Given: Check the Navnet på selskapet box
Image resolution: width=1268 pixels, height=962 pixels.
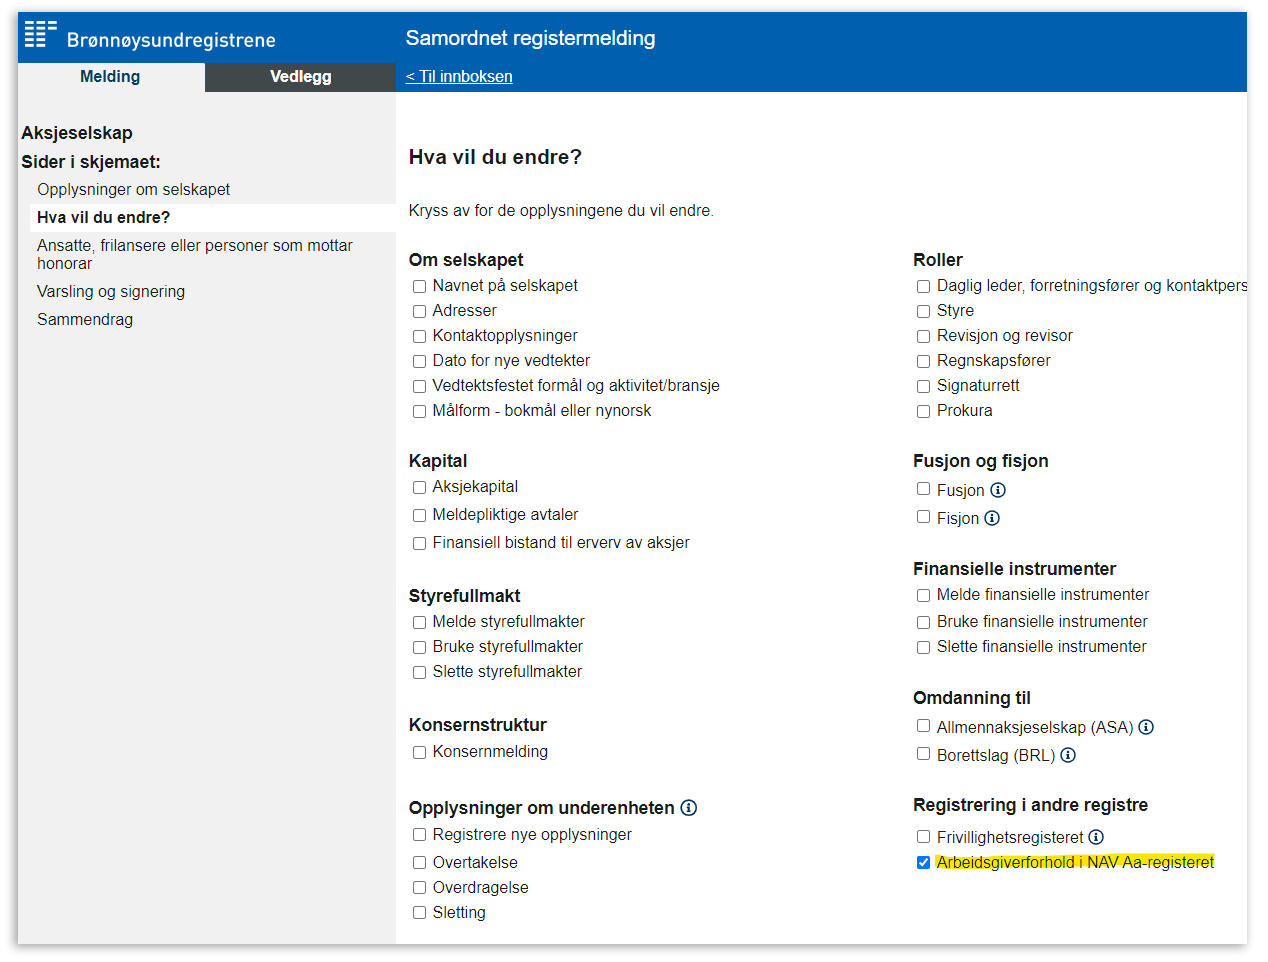Looking at the screenshot, I should click(420, 287).
